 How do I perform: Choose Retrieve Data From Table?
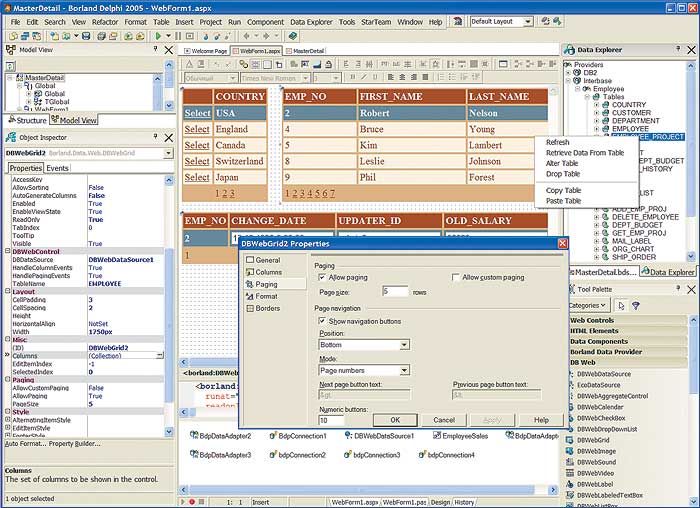coord(585,153)
